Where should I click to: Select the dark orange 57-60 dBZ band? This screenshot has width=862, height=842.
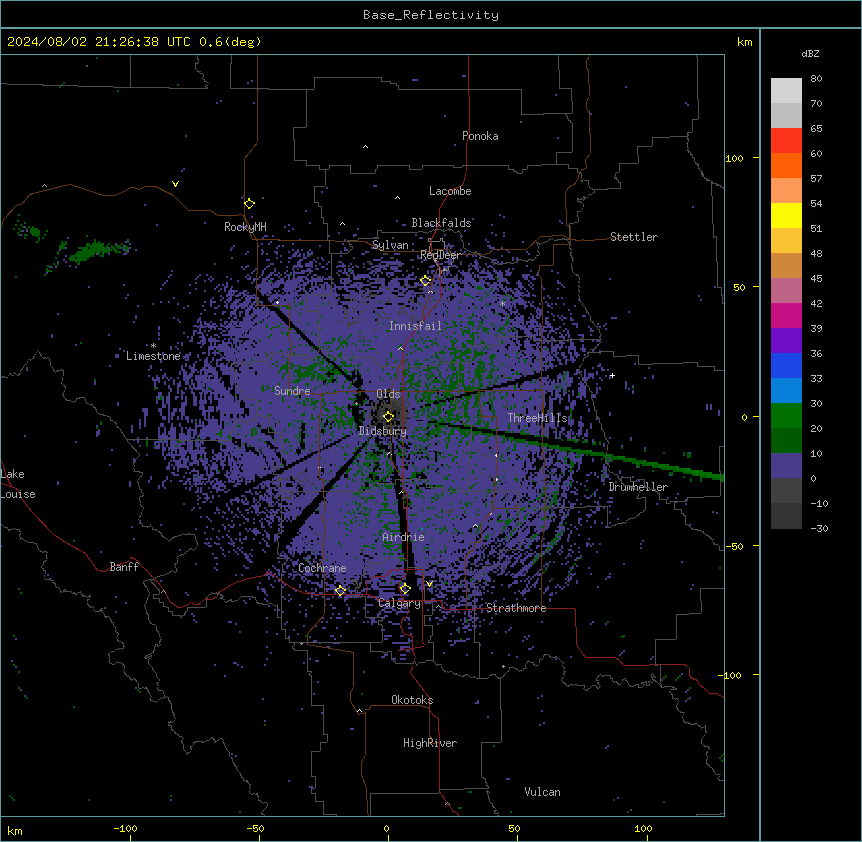pos(786,165)
